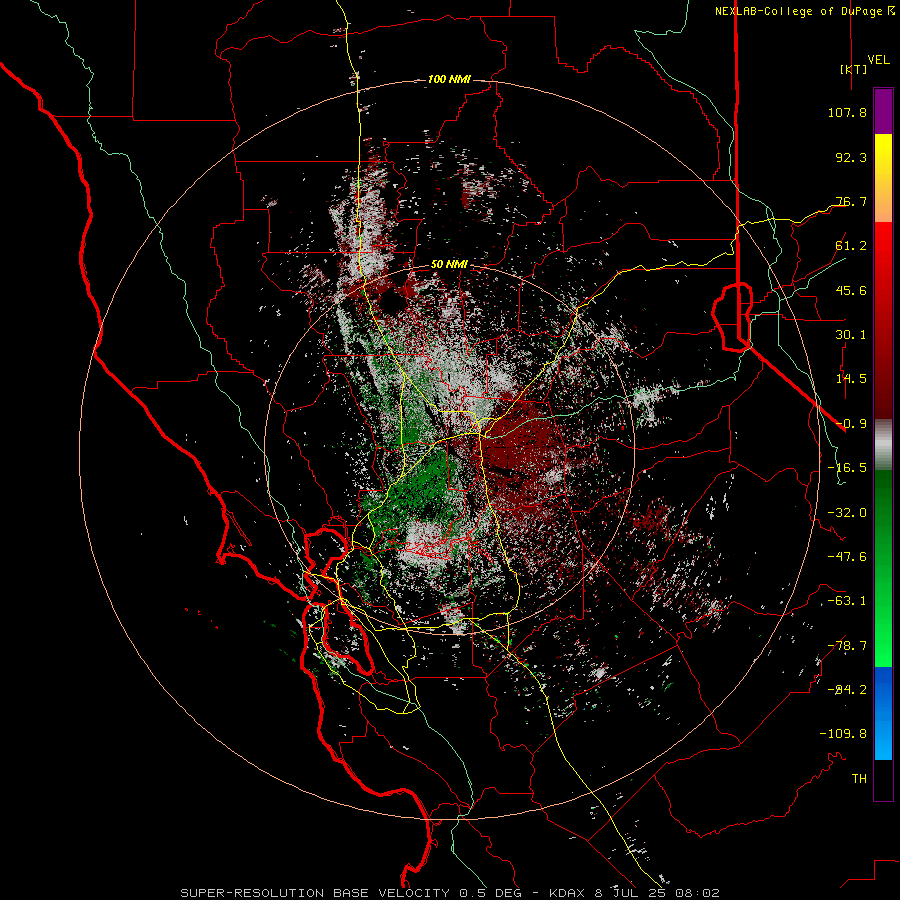Click the 76.7 velocity scale value

click(x=851, y=201)
